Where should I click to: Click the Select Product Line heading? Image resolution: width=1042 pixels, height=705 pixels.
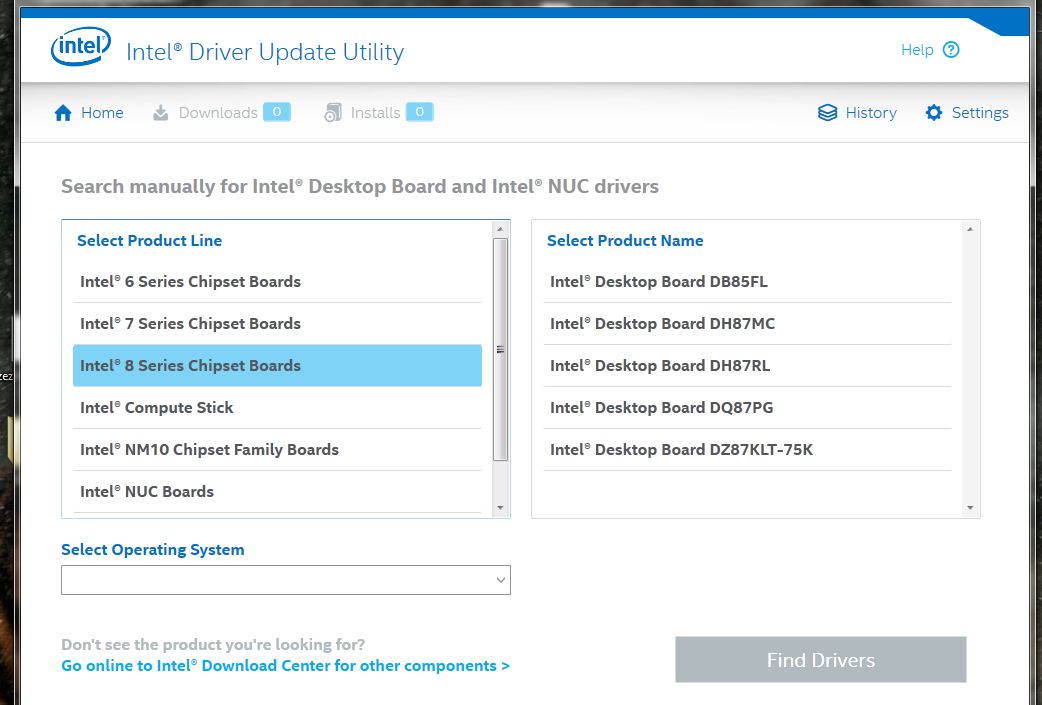150,241
